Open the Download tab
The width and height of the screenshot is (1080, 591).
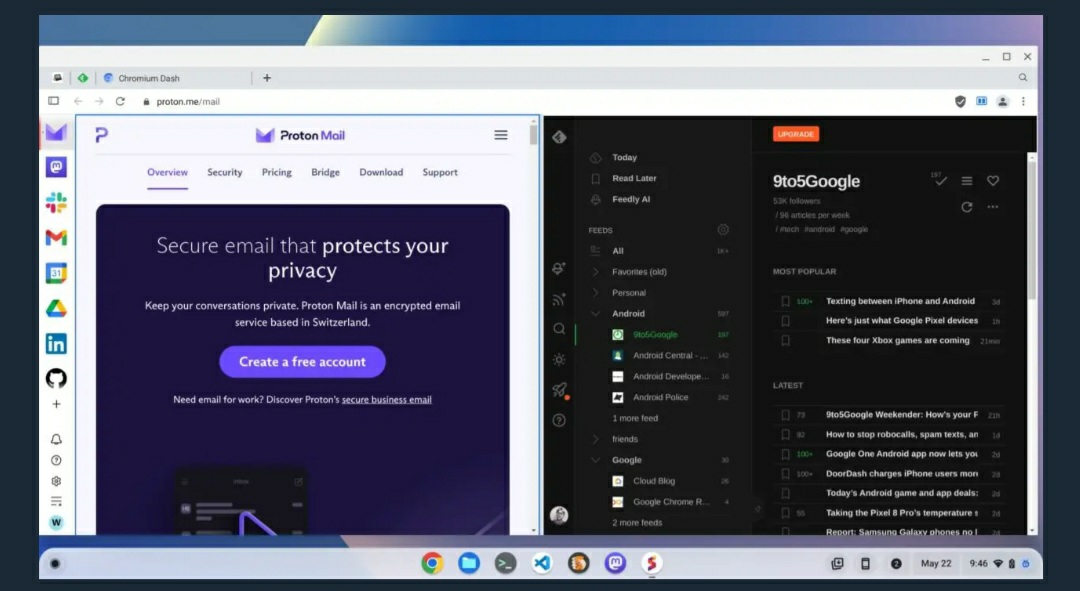[381, 172]
